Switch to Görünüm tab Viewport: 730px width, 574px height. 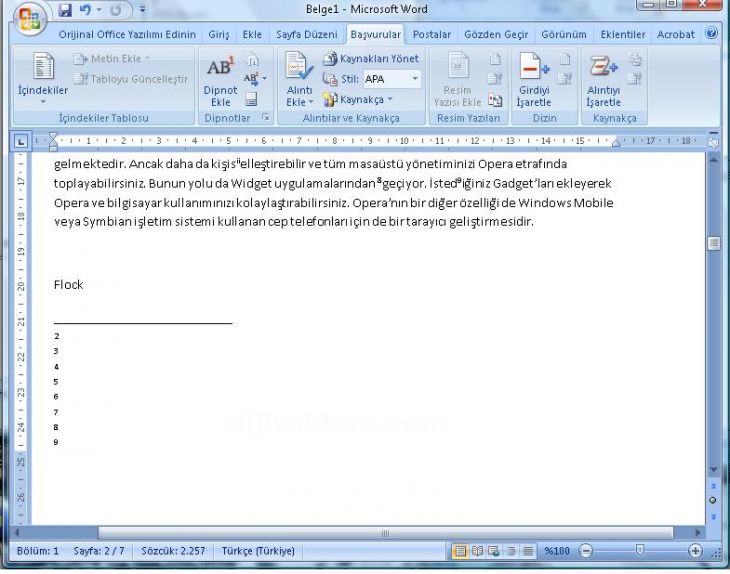pyautogui.click(x=563, y=34)
